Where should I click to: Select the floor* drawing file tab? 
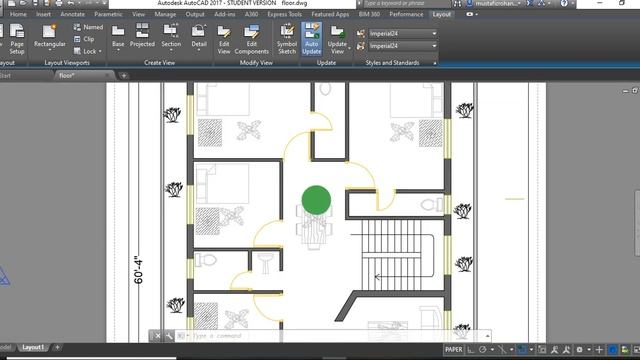(84, 76)
